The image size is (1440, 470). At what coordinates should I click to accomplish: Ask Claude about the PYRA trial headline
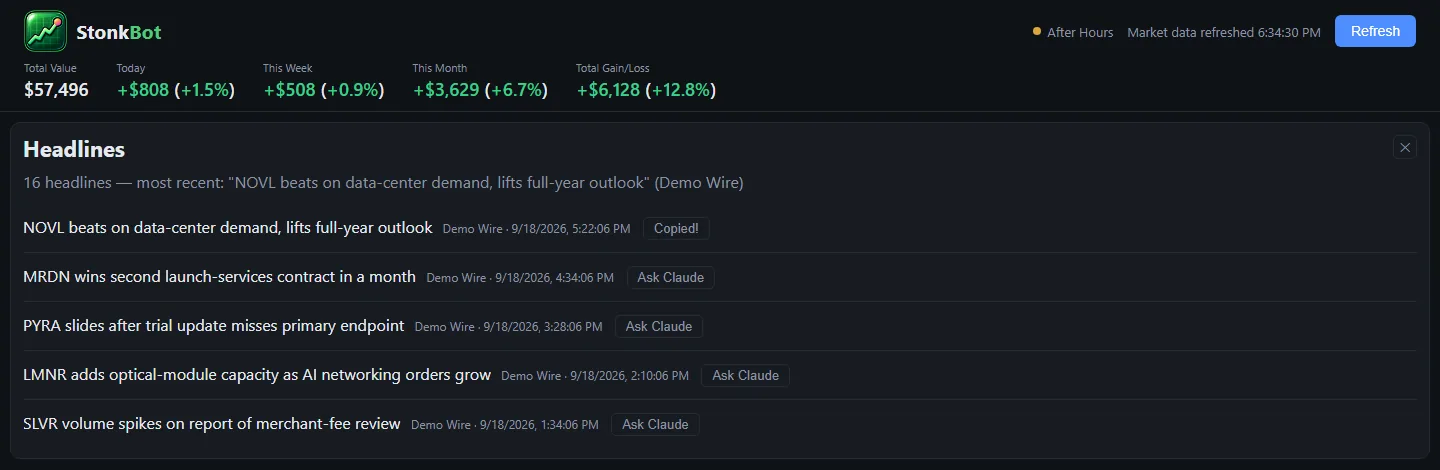pos(659,326)
